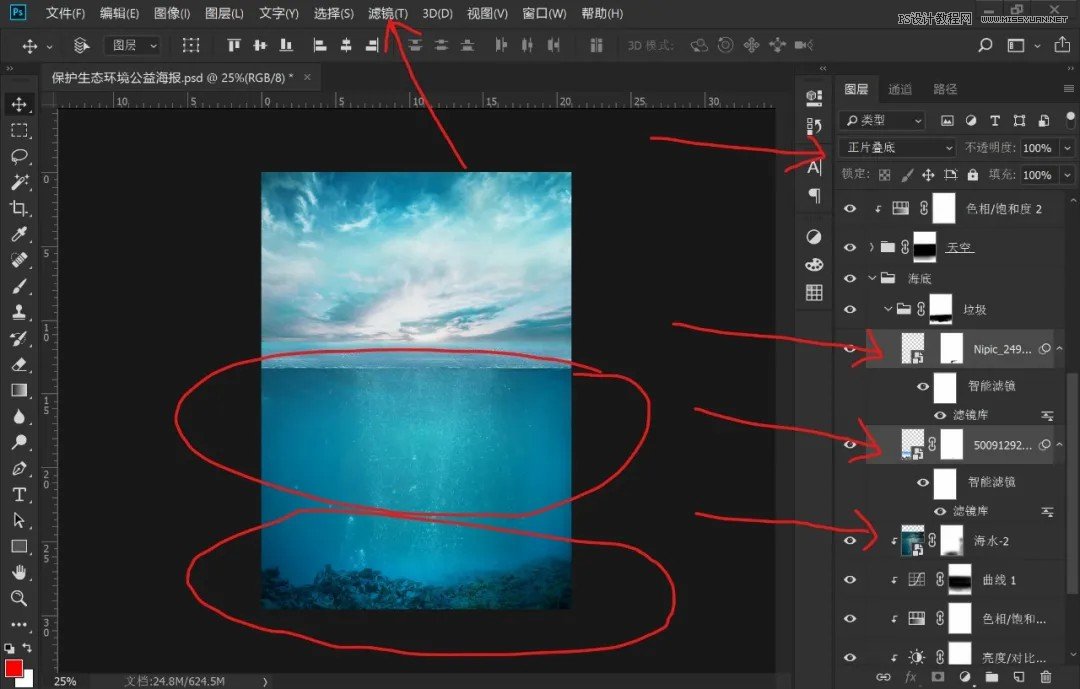Select the Lasso tool
This screenshot has width=1080, height=689.
coord(20,156)
